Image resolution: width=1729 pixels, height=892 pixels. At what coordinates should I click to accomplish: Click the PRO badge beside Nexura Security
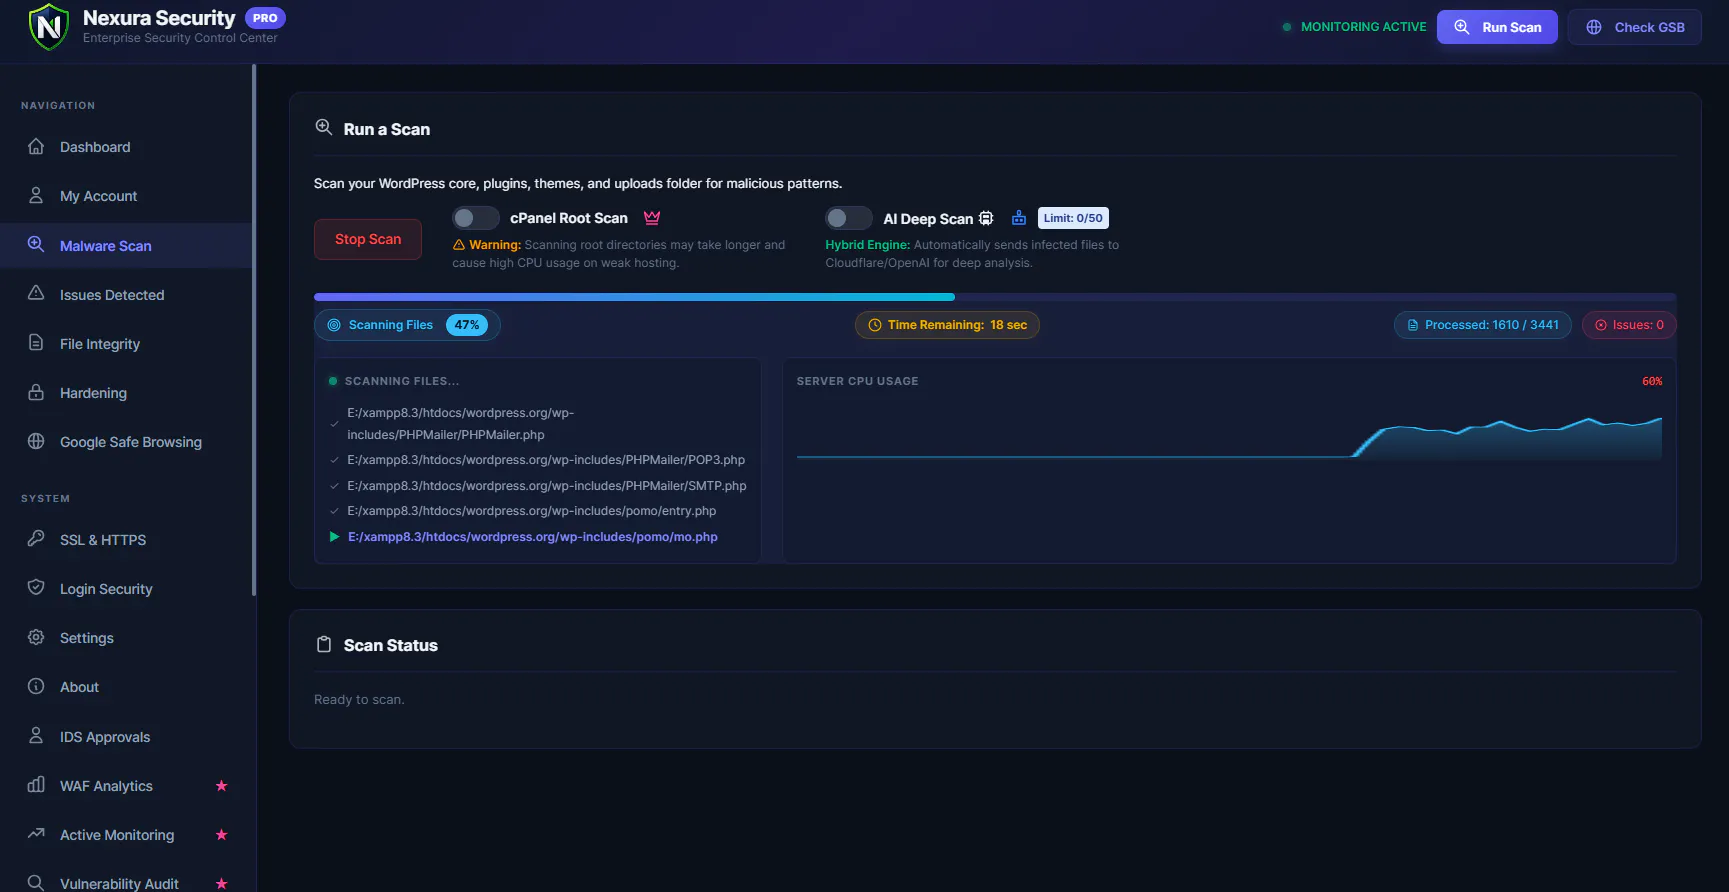[265, 18]
